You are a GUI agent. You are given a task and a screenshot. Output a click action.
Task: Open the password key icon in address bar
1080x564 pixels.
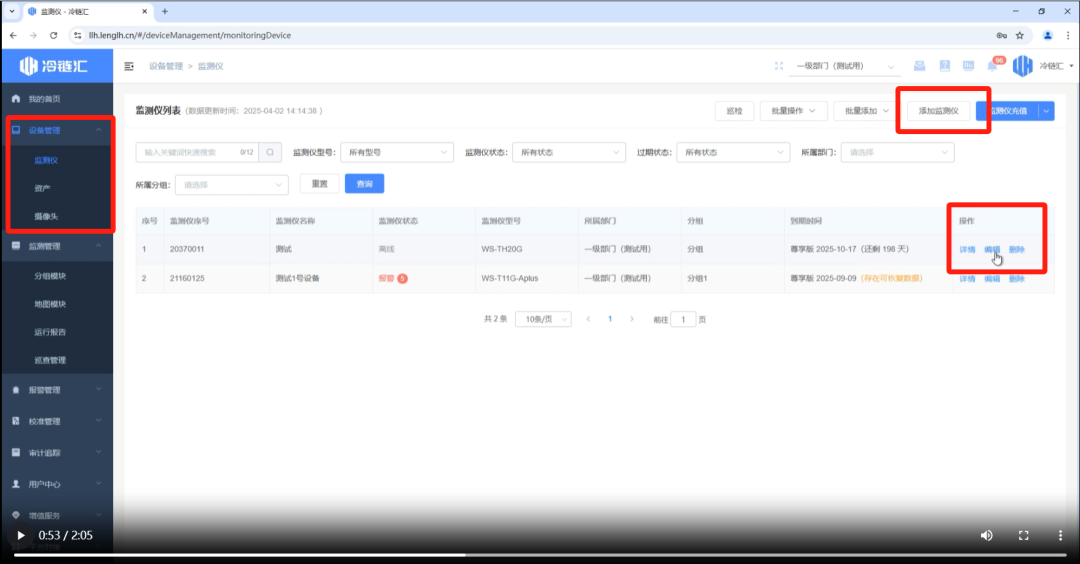(1001, 35)
